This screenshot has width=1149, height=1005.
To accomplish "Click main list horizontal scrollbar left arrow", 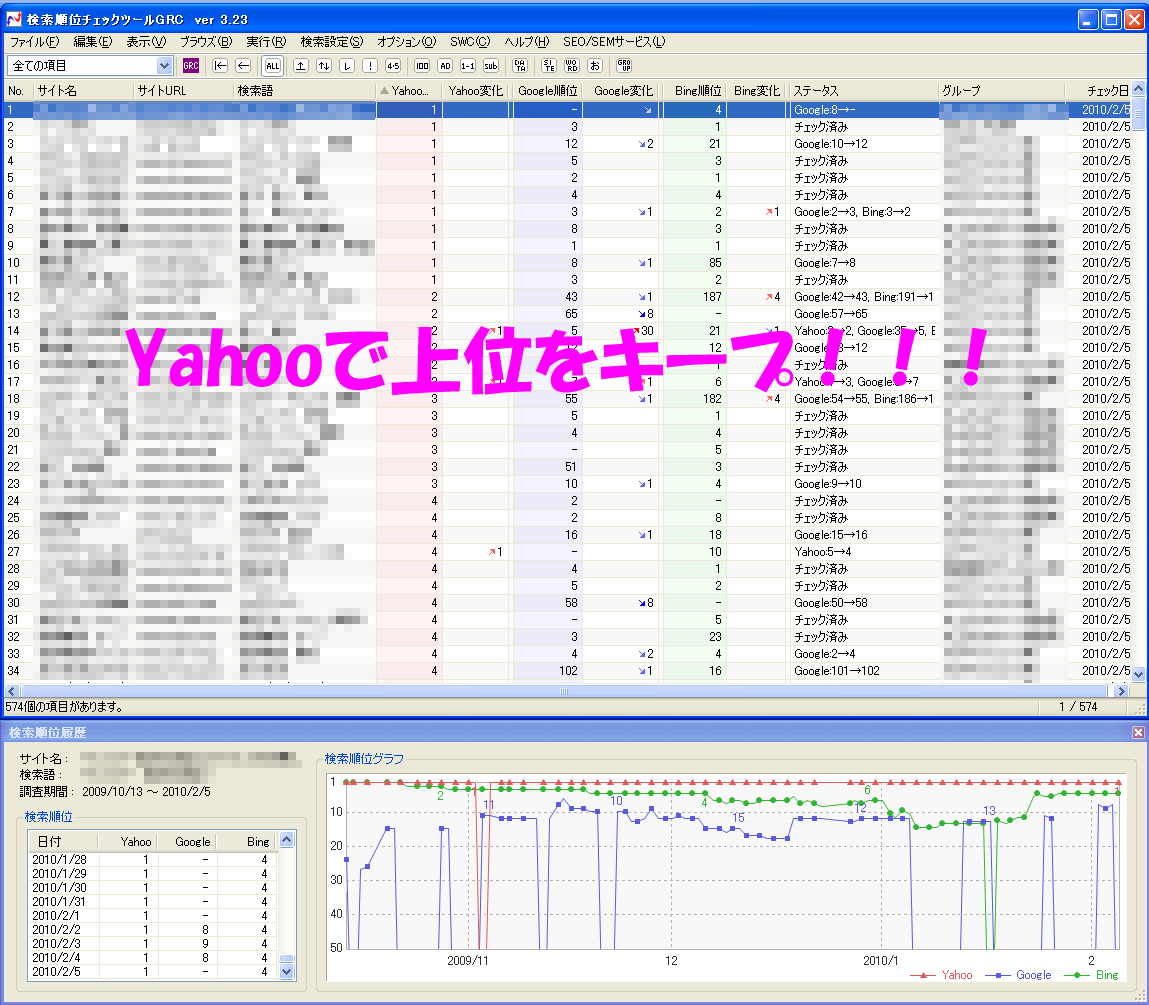I will [x=11, y=691].
